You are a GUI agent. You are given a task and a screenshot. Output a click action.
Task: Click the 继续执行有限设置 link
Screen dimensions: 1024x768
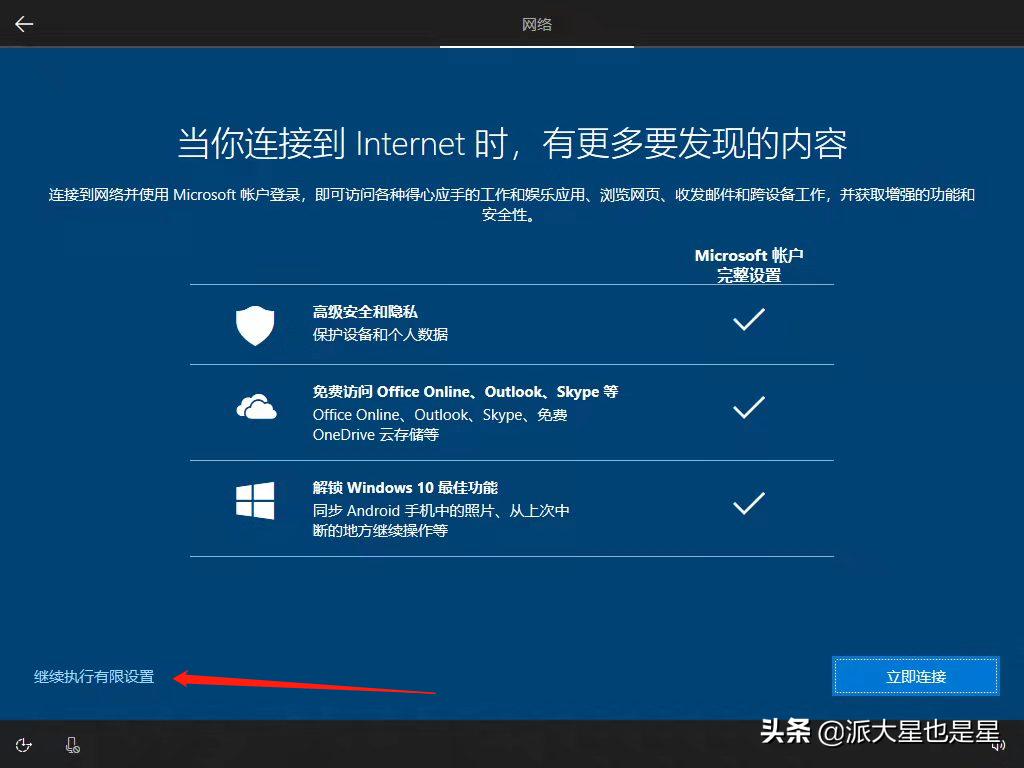93,677
